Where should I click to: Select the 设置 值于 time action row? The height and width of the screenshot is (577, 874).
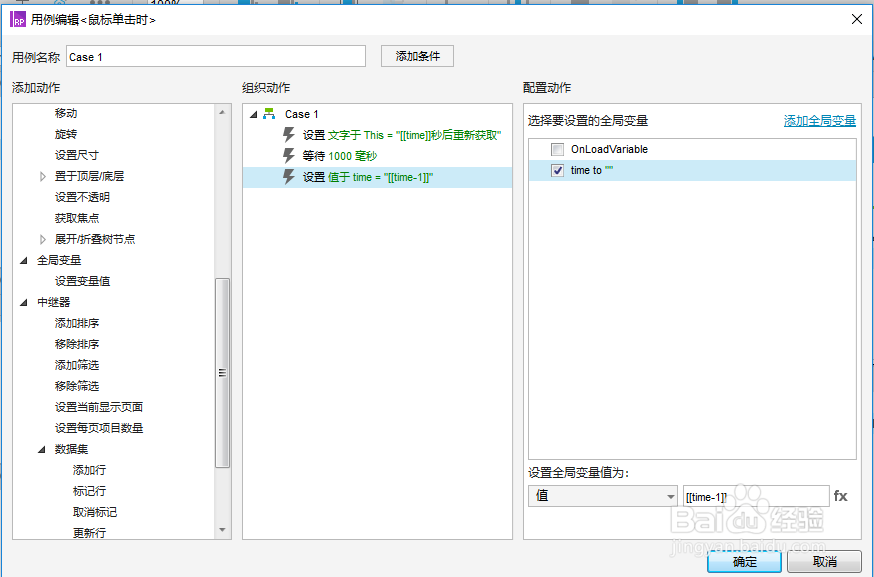coord(377,177)
